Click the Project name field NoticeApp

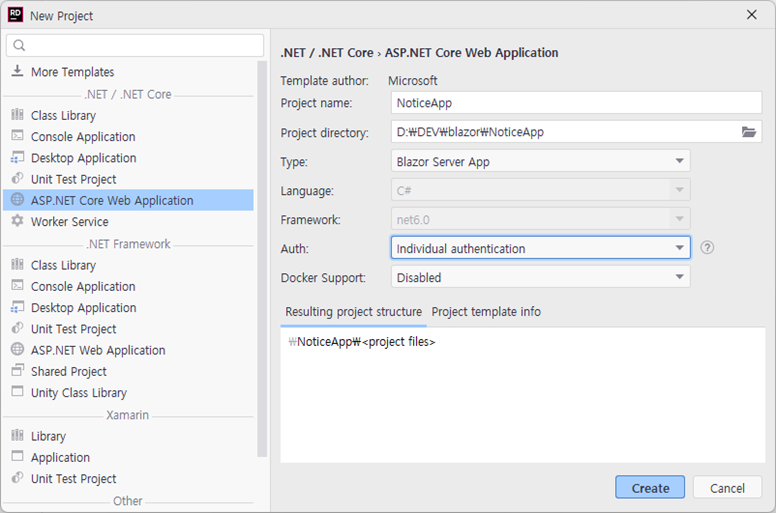point(576,103)
